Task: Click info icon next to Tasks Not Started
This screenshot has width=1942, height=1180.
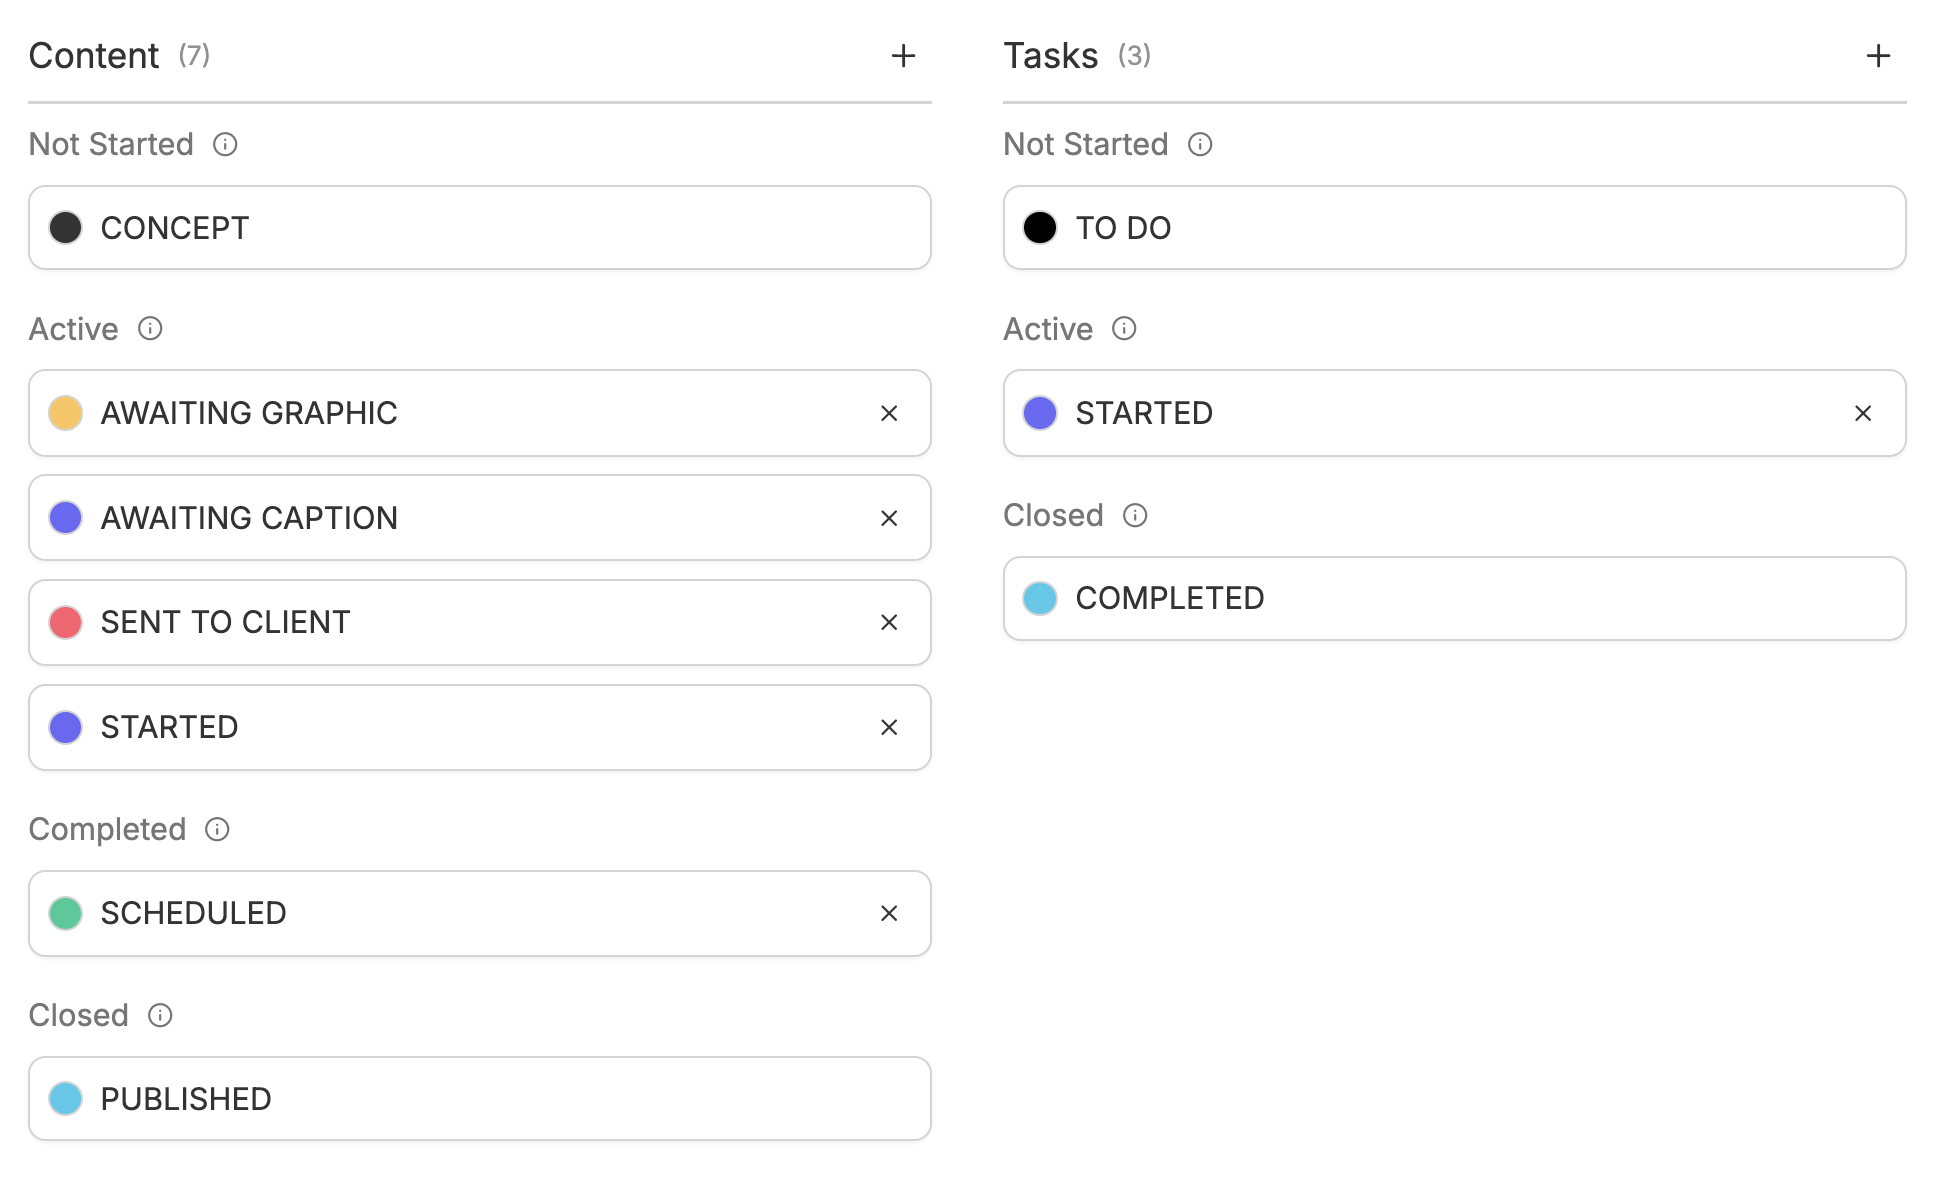Action: pos(1200,145)
